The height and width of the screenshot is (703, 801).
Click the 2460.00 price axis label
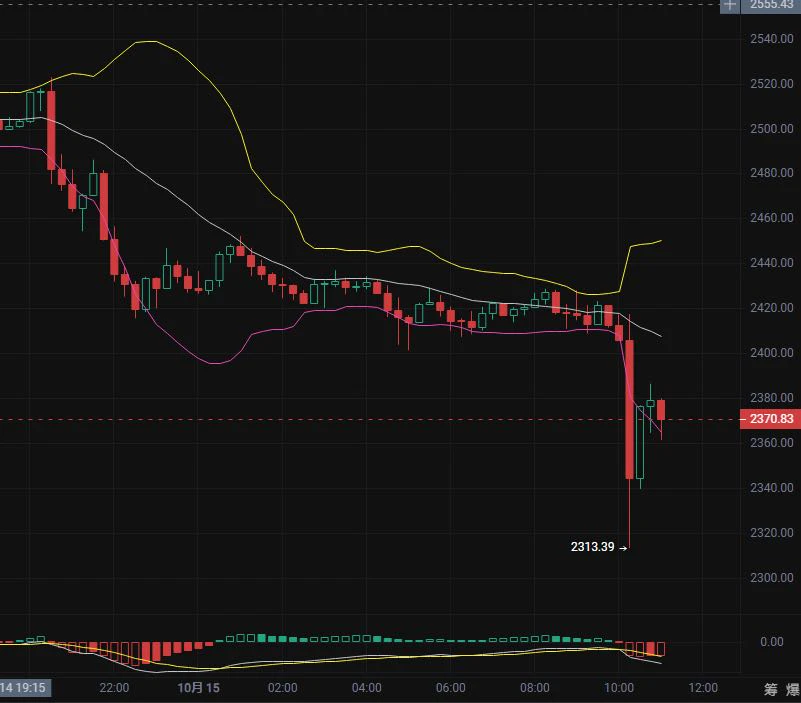click(772, 218)
